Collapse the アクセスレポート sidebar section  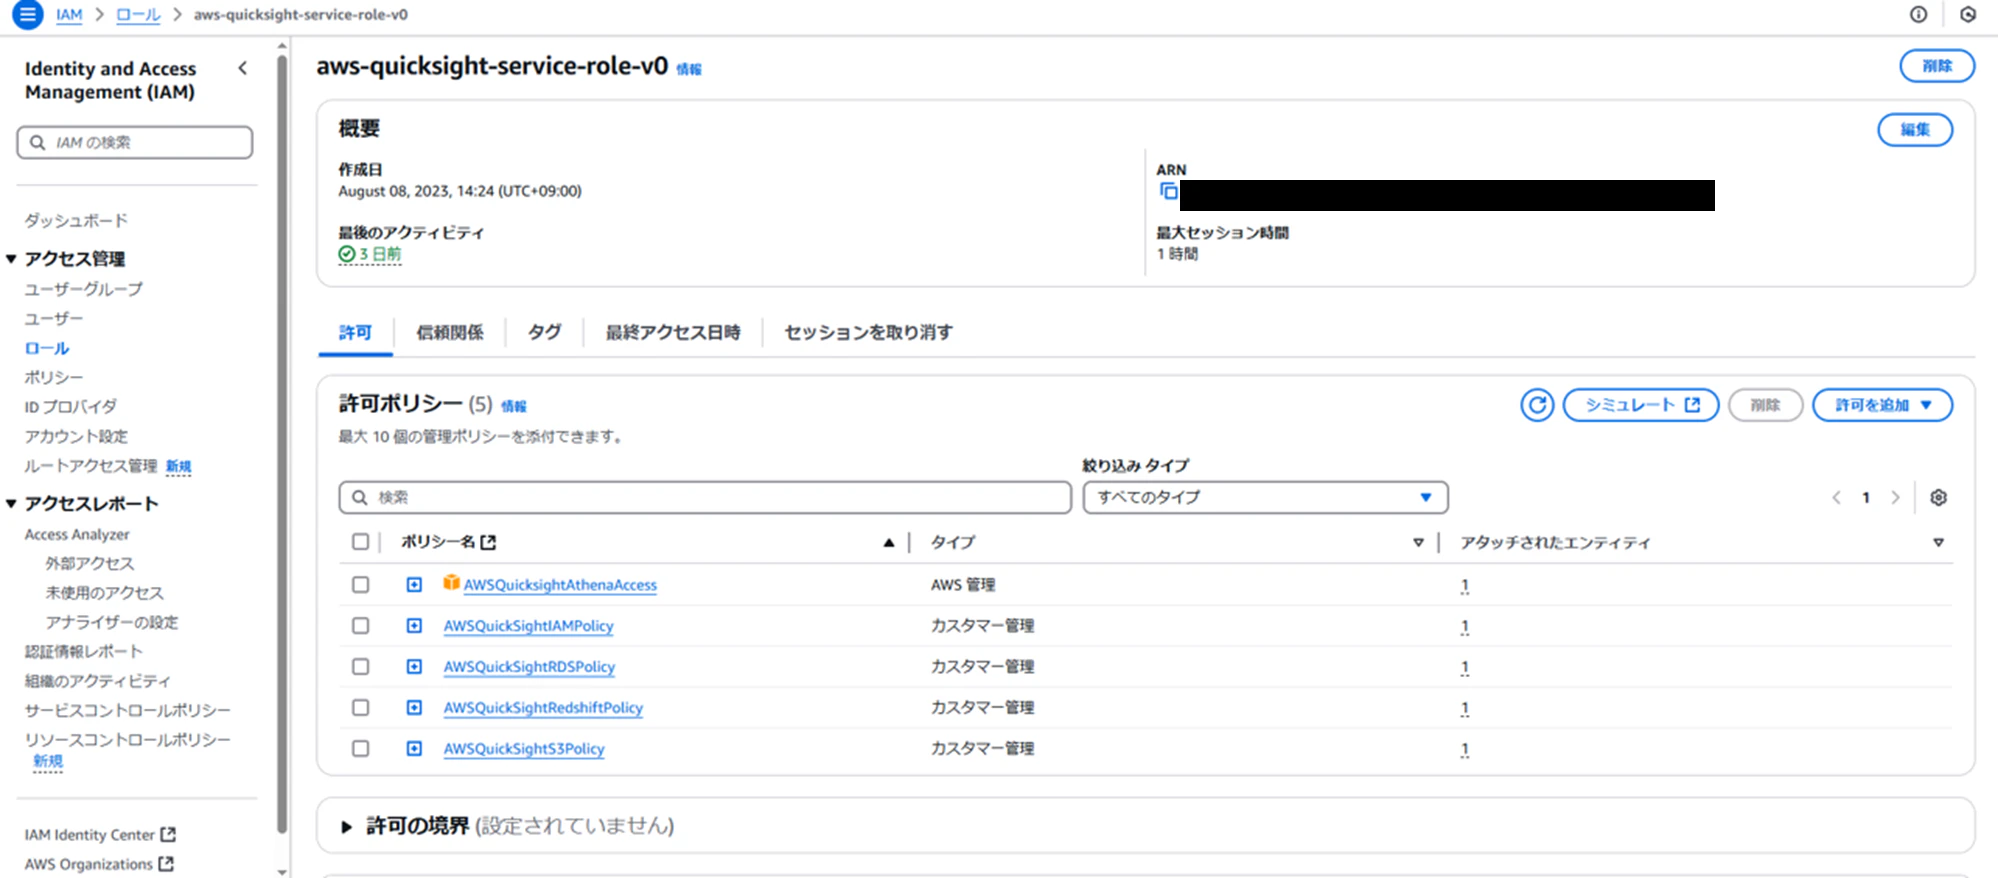11,504
